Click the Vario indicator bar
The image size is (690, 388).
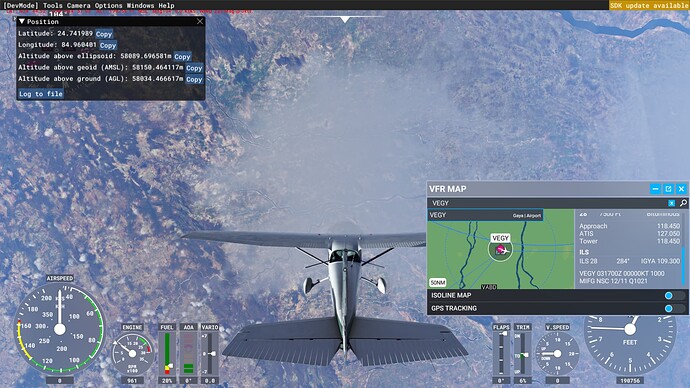click(210, 353)
